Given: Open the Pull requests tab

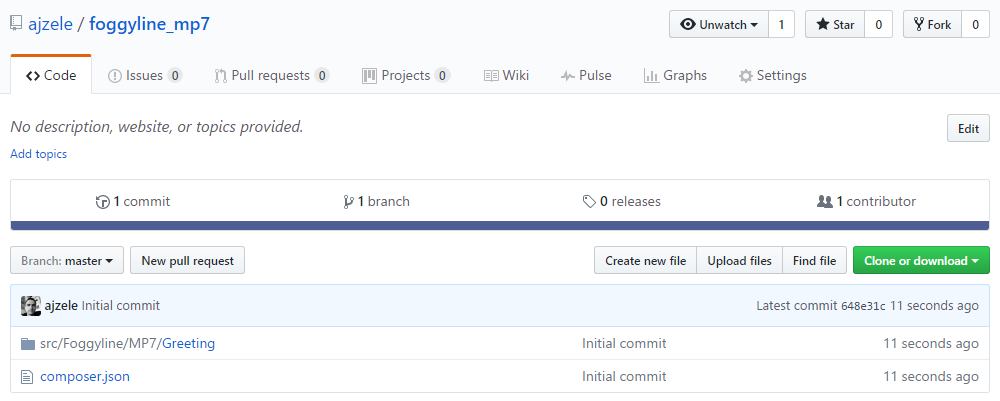Looking at the screenshot, I should tap(271, 75).
